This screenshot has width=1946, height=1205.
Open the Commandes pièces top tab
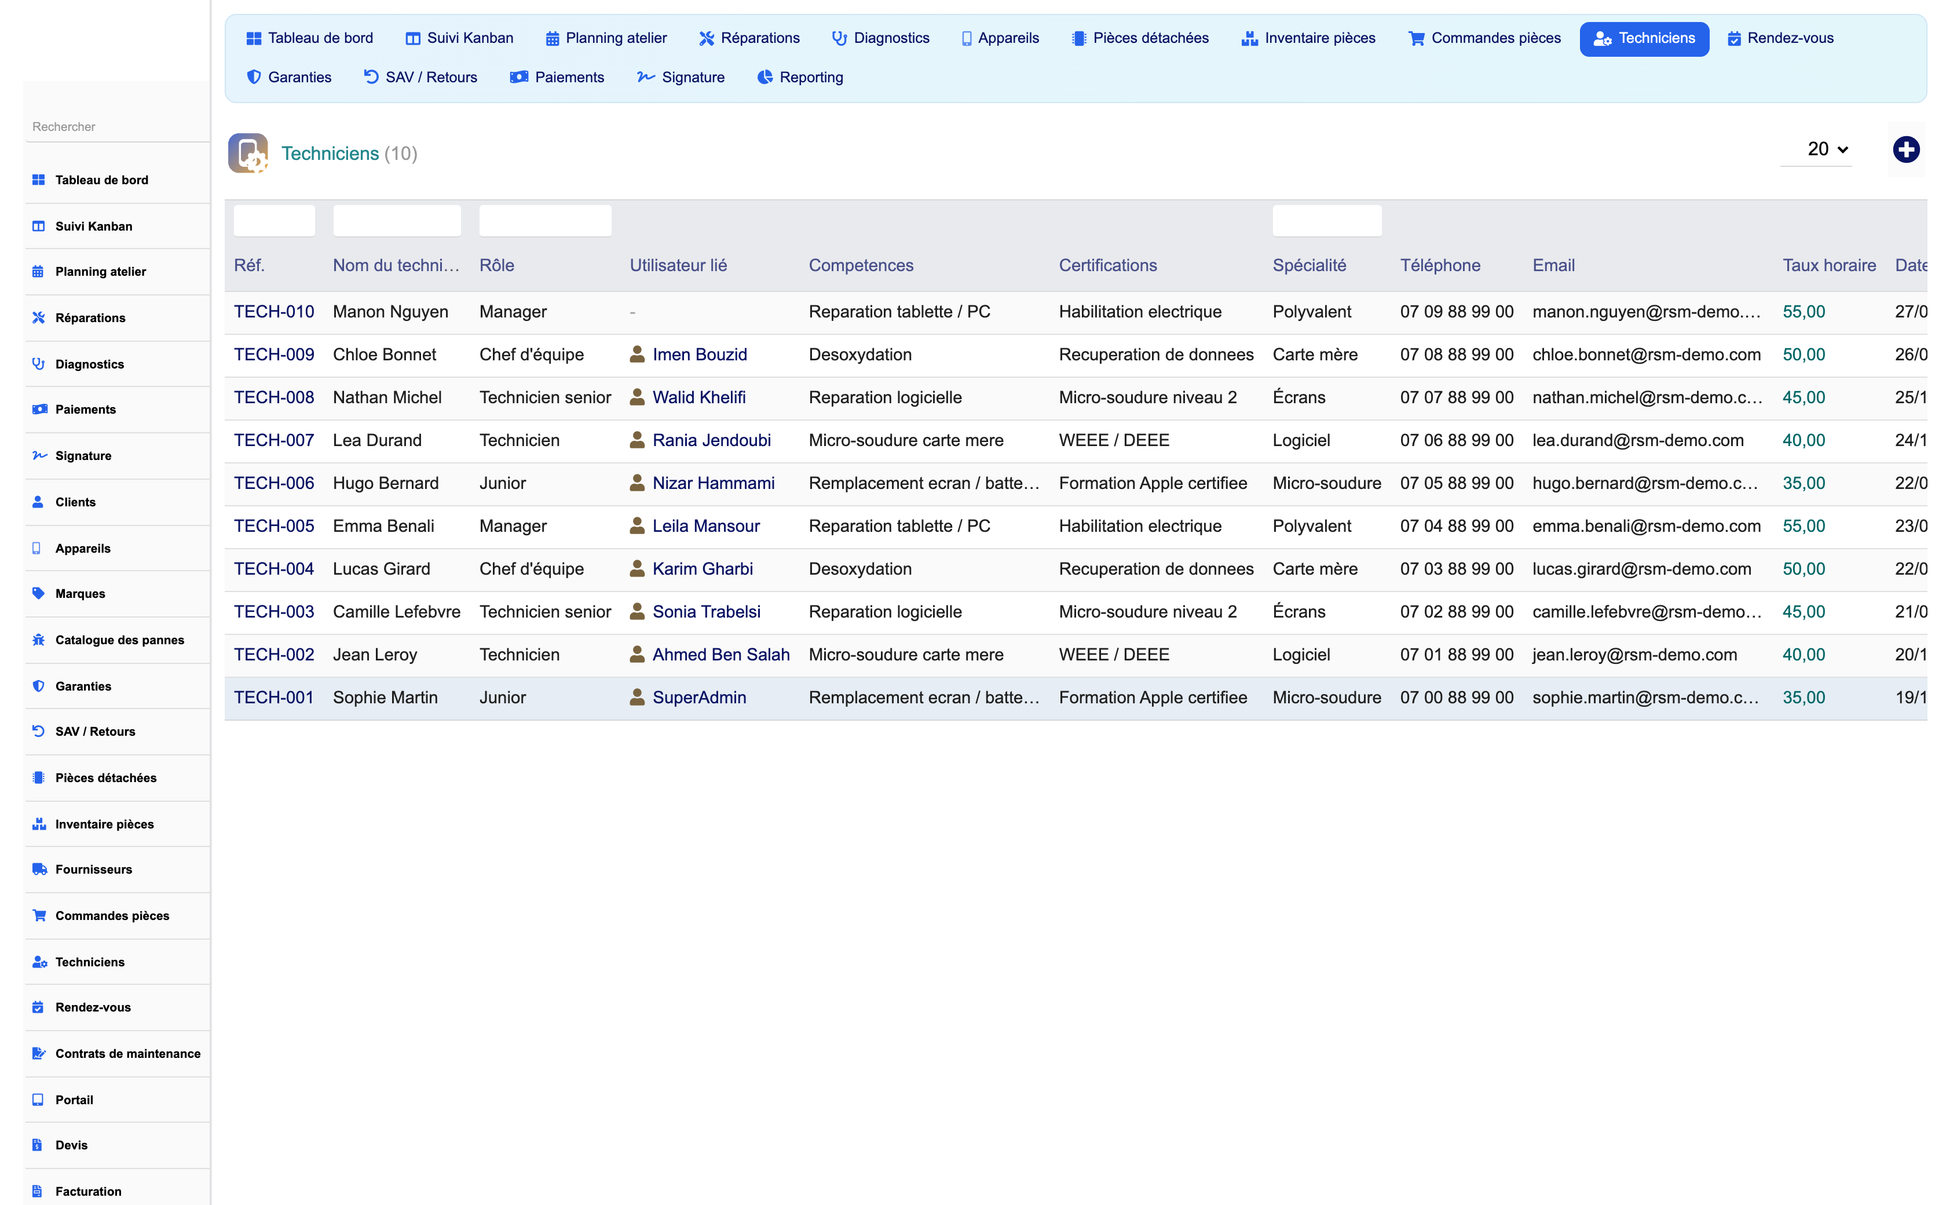point(1484,38)
